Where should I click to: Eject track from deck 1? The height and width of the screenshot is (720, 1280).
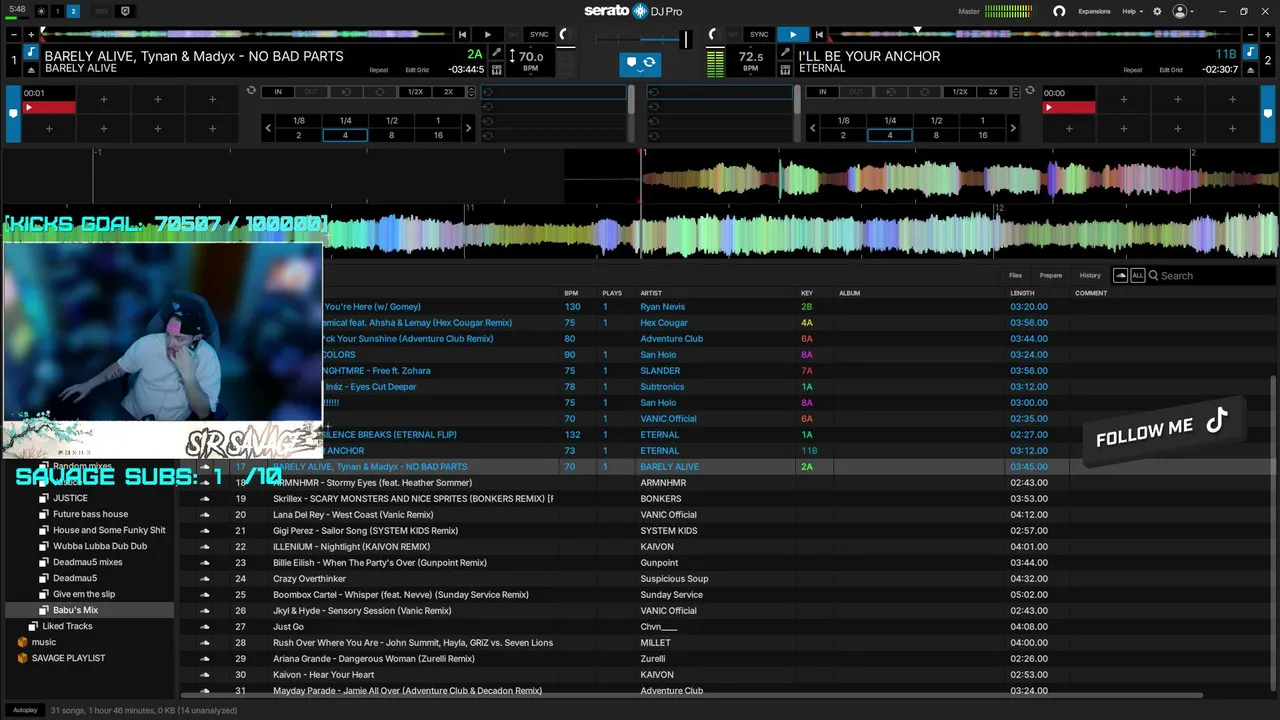31,69
